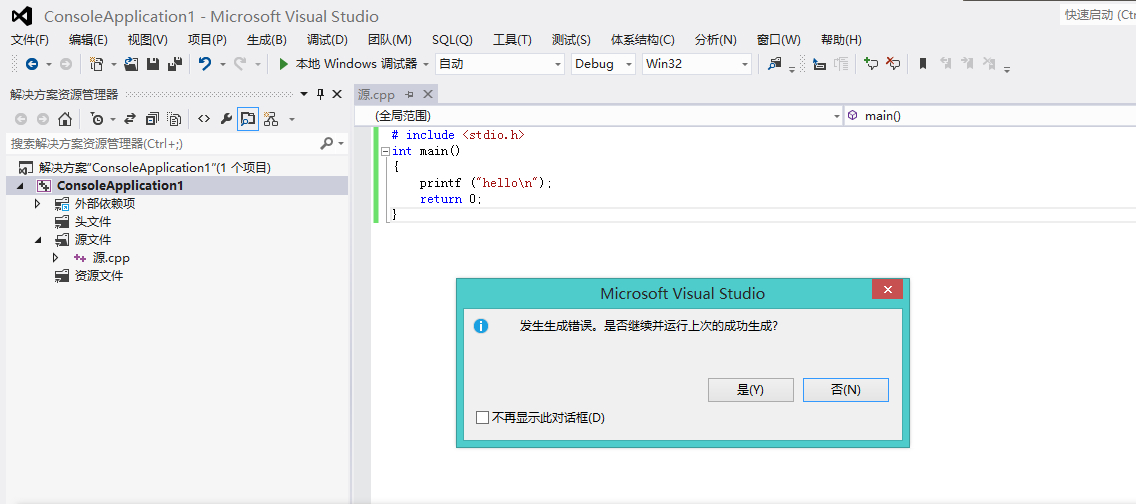Click the Show All Files icon
Image resolution: width=1136 pixels, height=504 pixels.
coord(174,119)
